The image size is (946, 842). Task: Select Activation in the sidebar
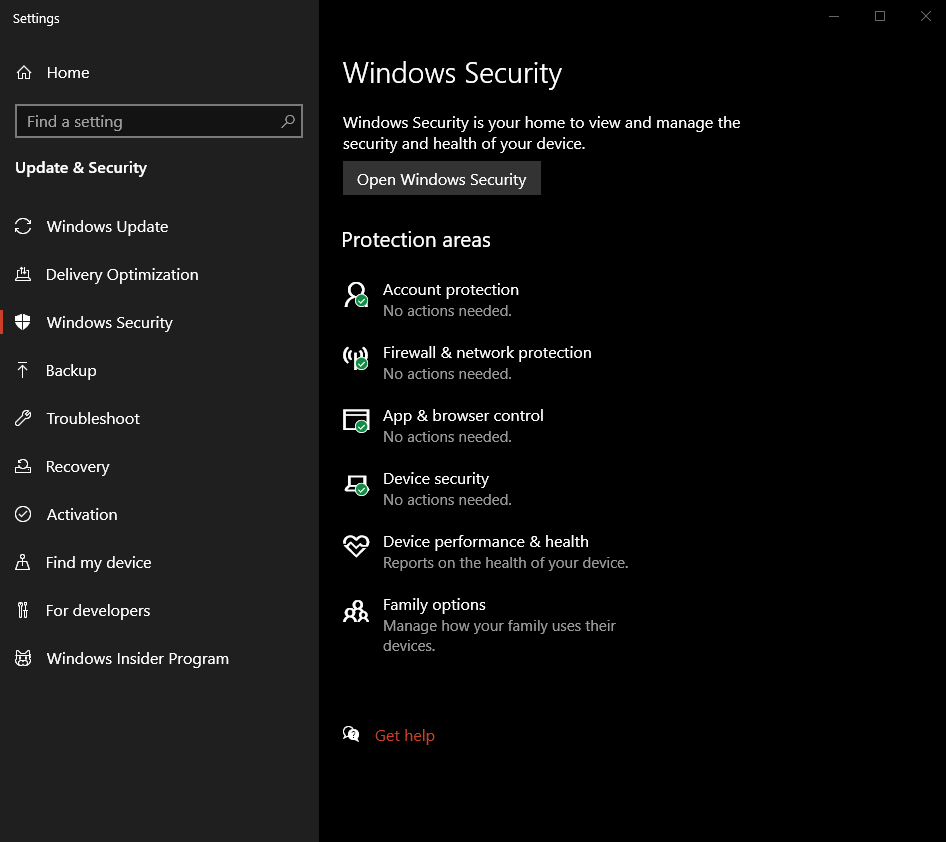[82, 515]
